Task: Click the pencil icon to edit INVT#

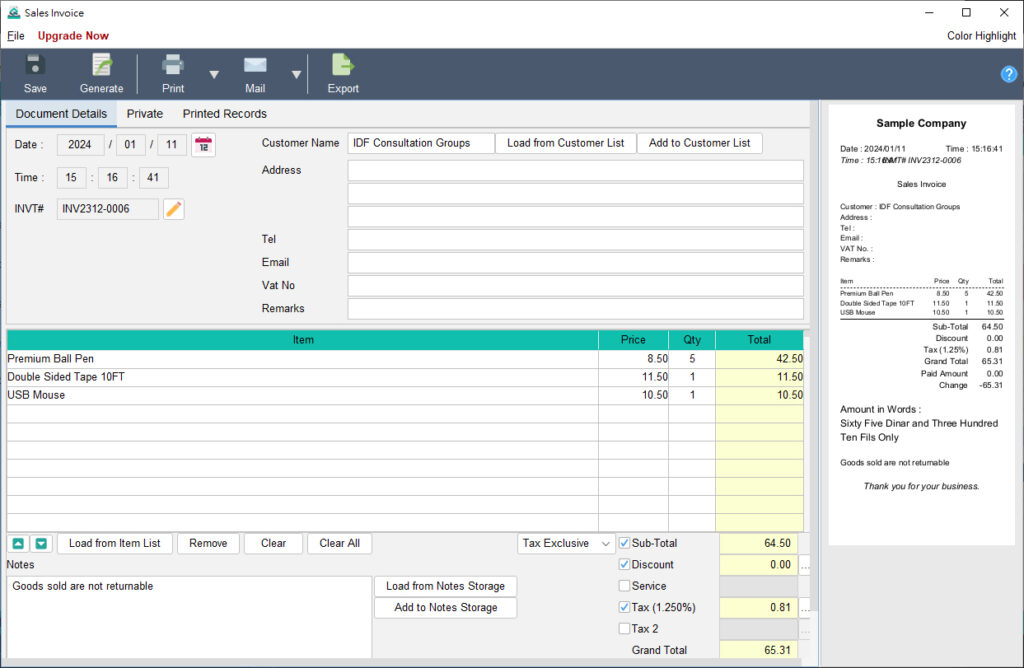Action: 174,209
